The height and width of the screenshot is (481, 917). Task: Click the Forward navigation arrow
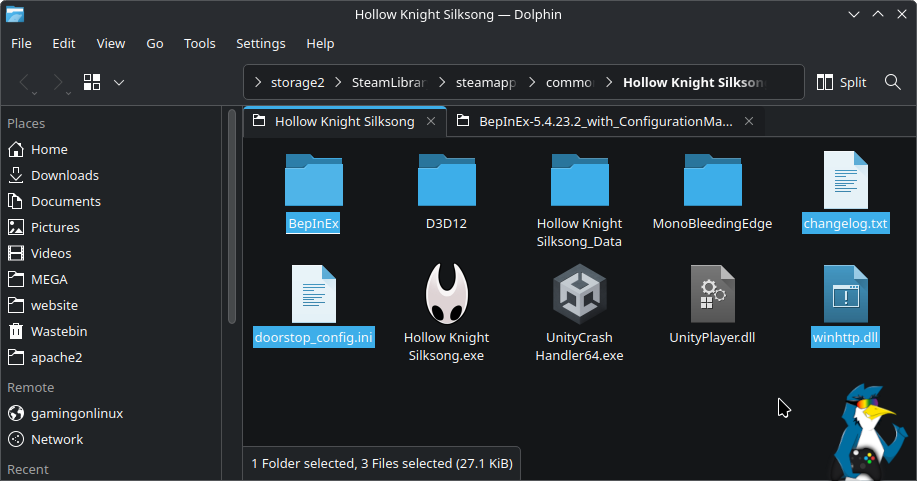click(x=58, y=82)
